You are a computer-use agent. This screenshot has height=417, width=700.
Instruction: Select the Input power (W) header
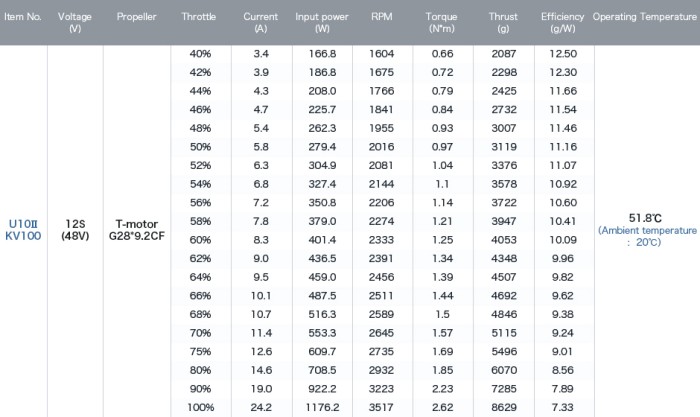[322, 23]
